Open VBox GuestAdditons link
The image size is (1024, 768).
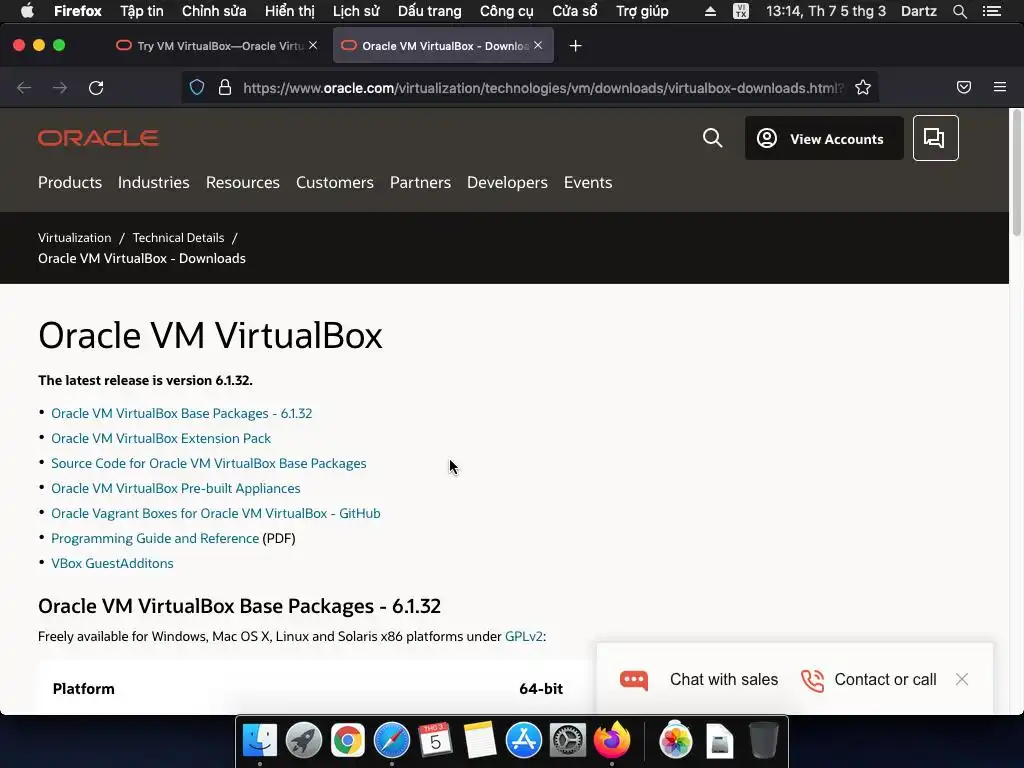[112, 563]
